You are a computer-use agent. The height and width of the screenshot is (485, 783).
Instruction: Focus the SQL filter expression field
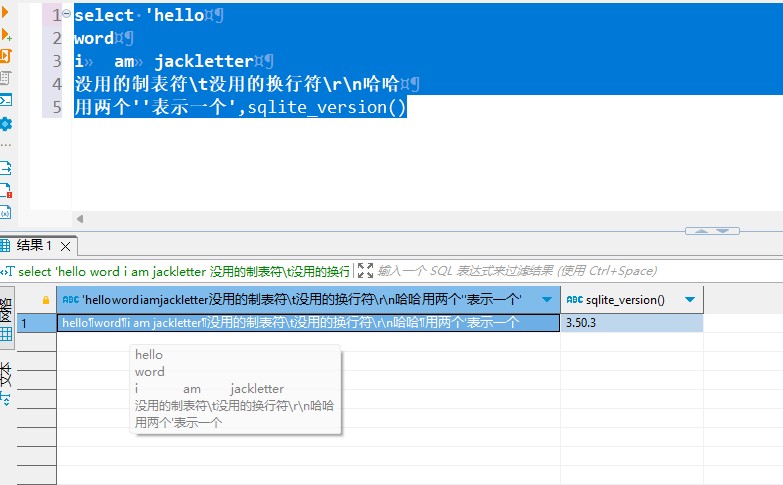(x=517, y=271)
